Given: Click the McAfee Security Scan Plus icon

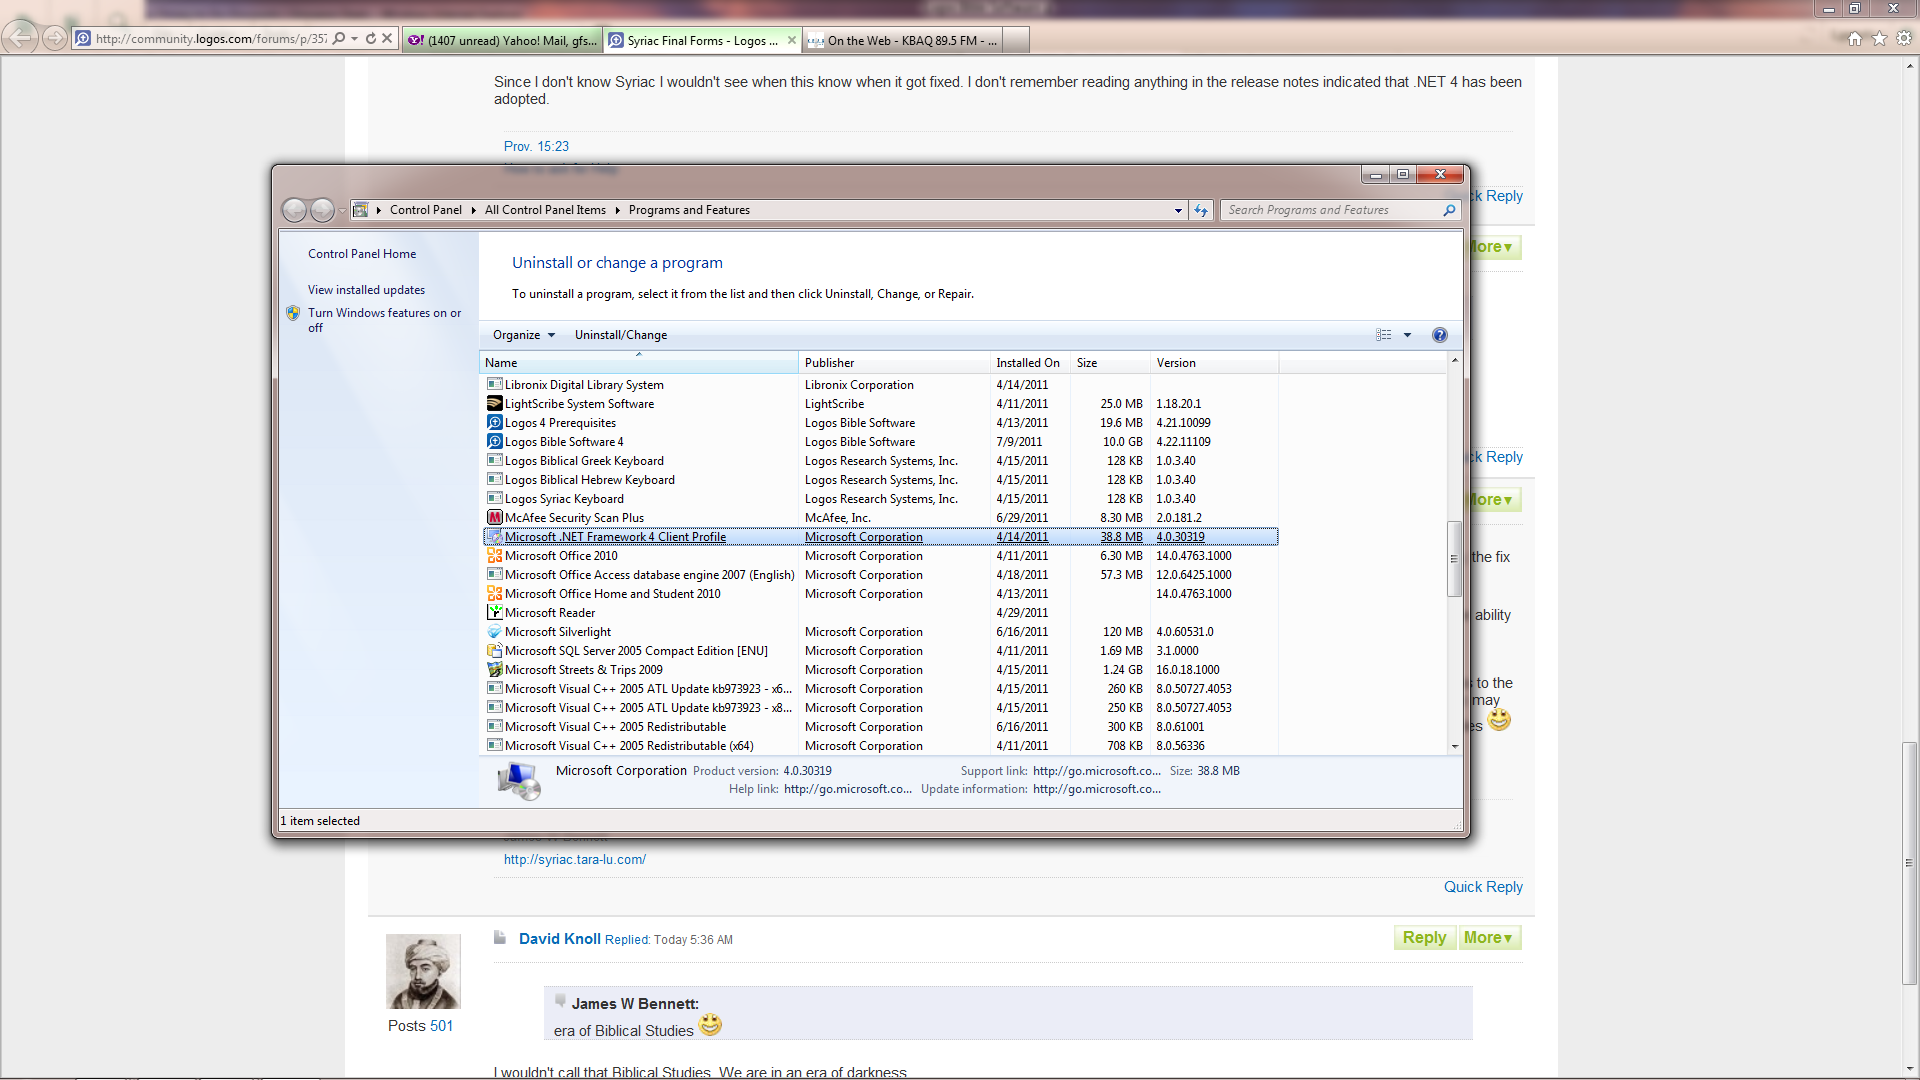Looking at the screenshot, I should click(494, 517).
